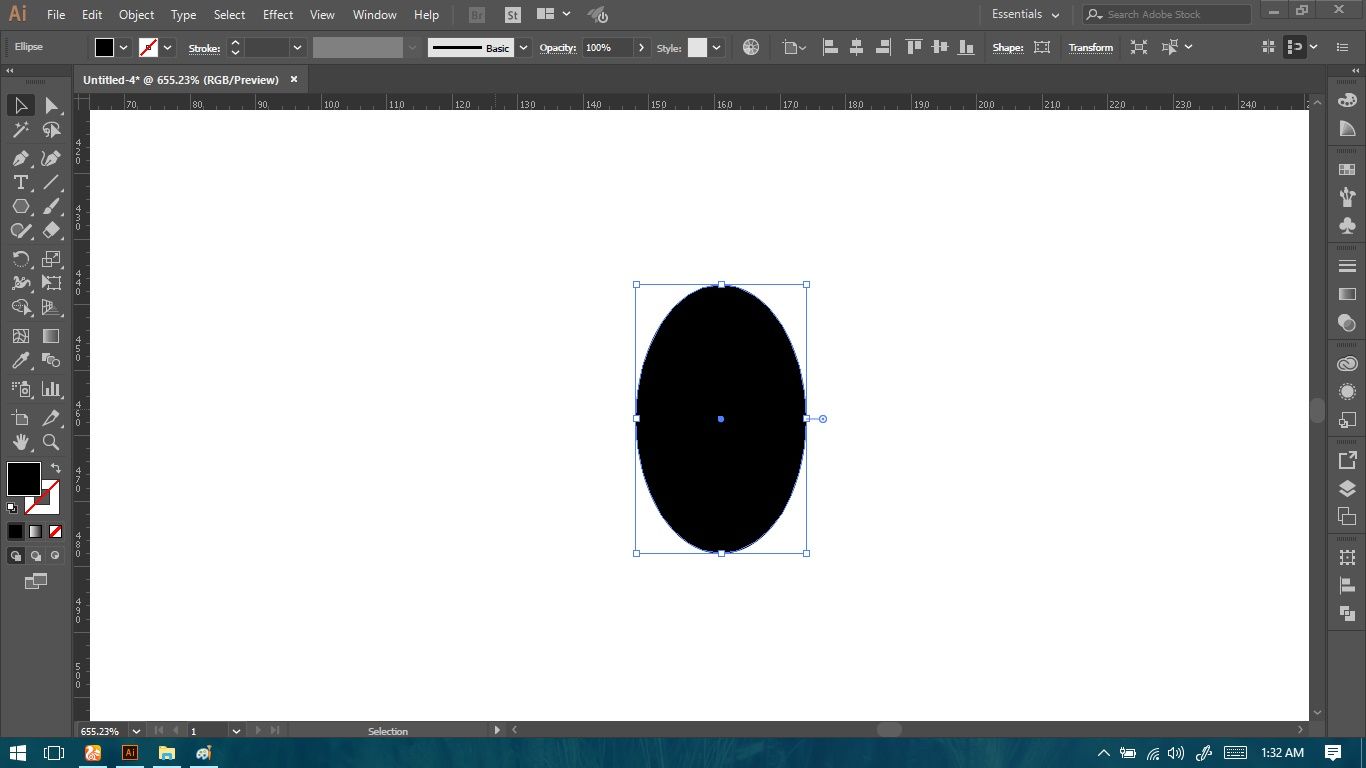Open the Object menu
Image resolution: width=1366 pixels, height=768 pixels.
click(x=136, y=15)
